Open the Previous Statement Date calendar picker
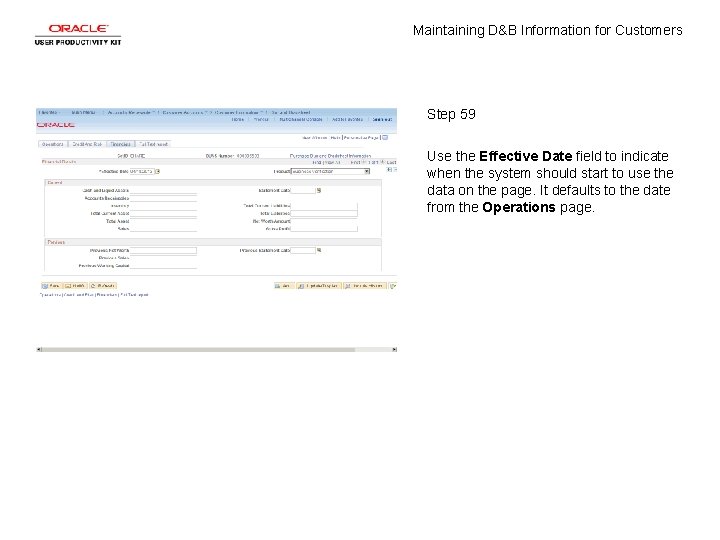 click(x=319, y=250)
